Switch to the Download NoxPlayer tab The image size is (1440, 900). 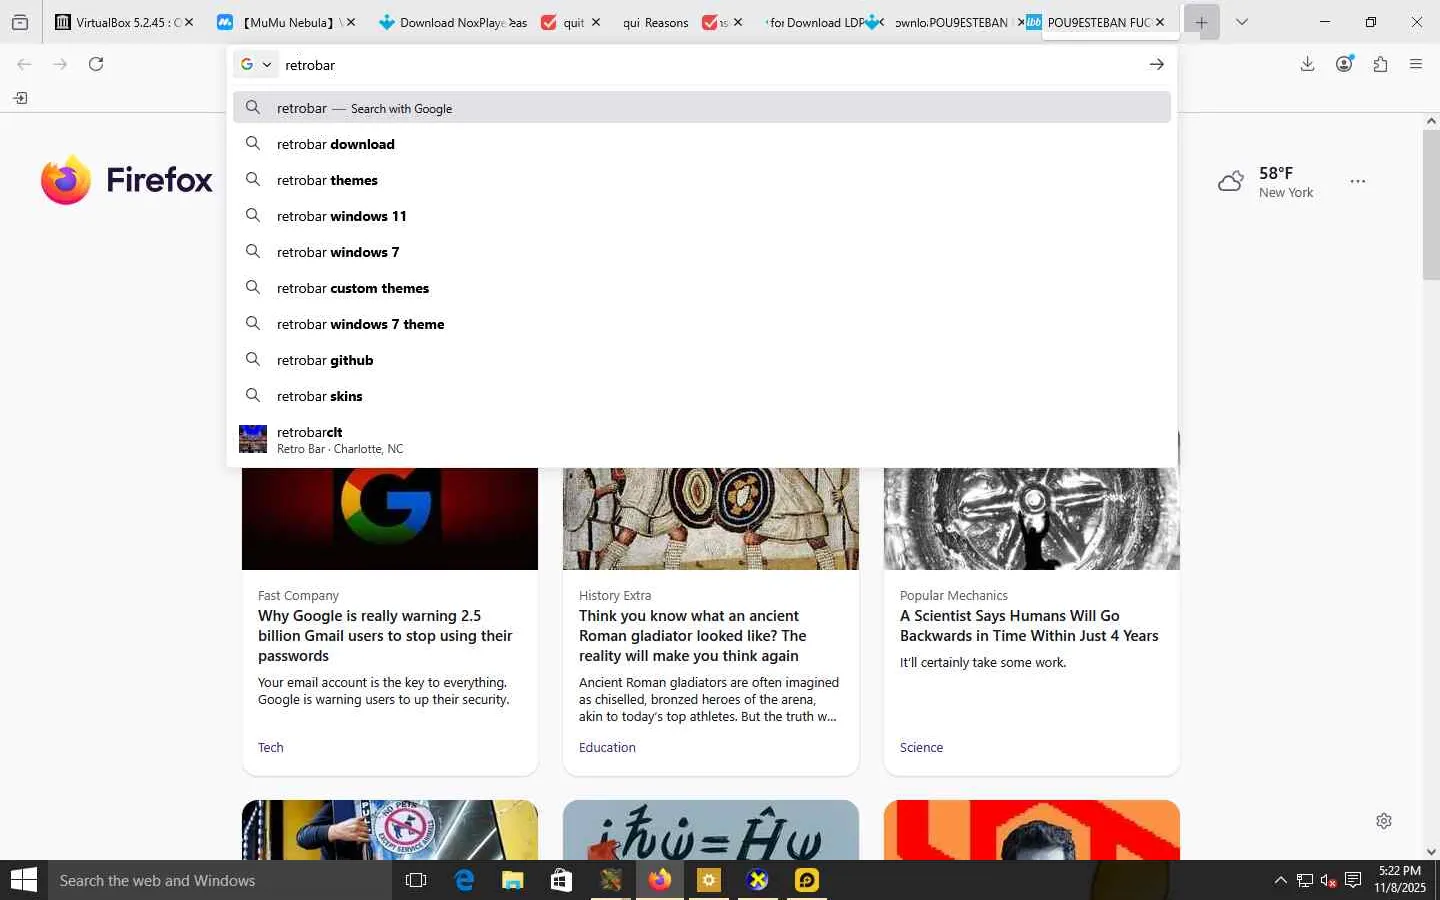point(452,22)
